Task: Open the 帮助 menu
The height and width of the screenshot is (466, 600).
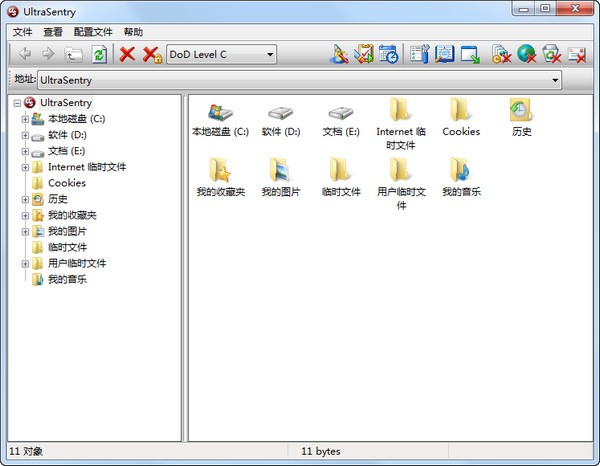Action: pyautogui.click(x=133, y=32)
